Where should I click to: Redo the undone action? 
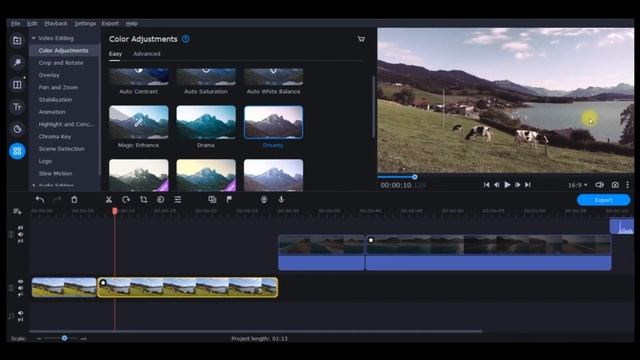[57, 200]
